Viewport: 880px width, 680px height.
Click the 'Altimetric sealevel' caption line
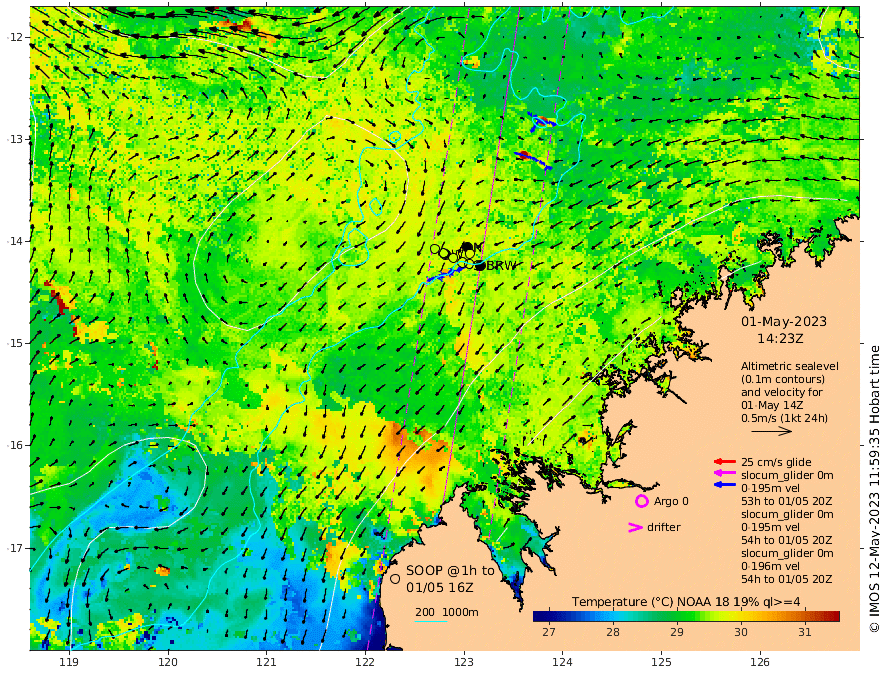pos(790,366)
